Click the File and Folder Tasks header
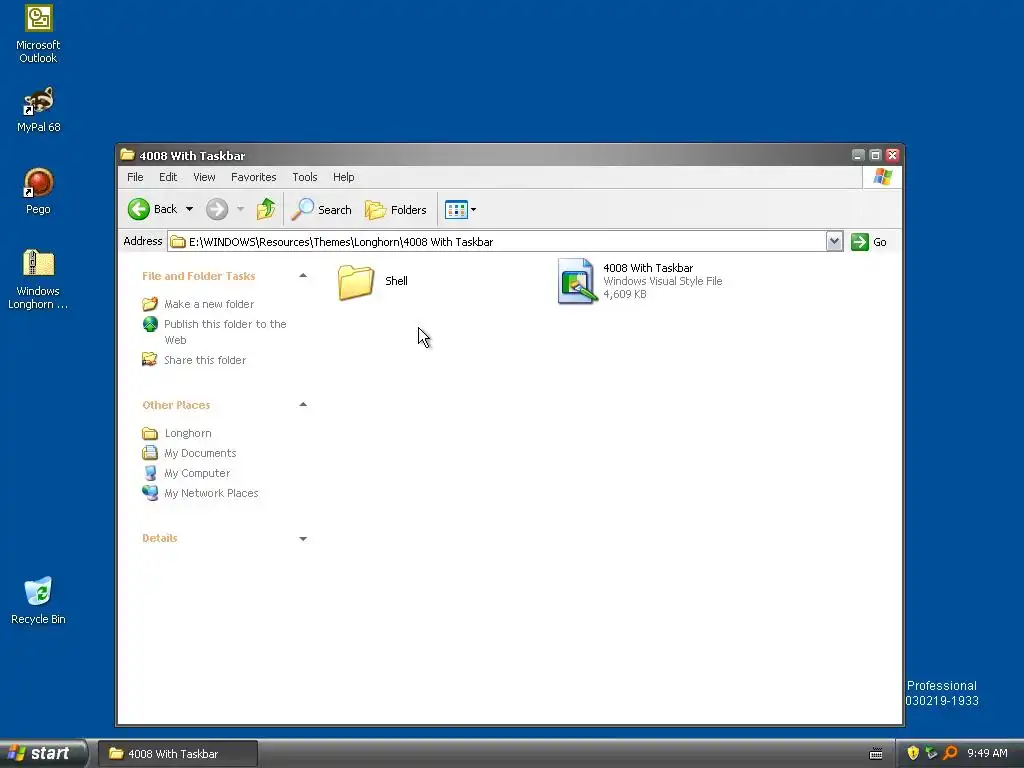The image size is (1024, 768). click(199, 276)
